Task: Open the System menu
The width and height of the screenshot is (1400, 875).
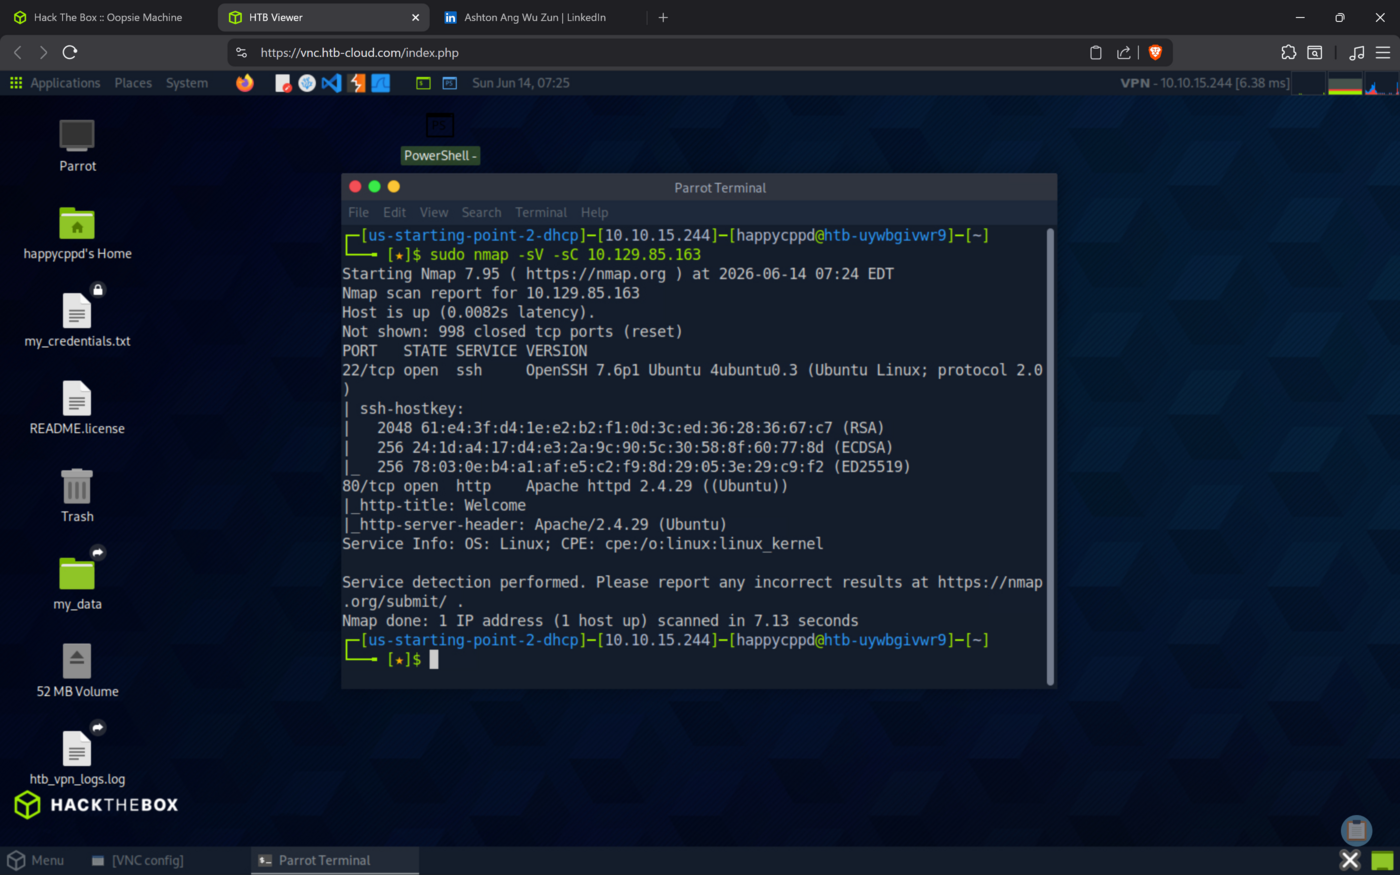Action: point(187,83)
